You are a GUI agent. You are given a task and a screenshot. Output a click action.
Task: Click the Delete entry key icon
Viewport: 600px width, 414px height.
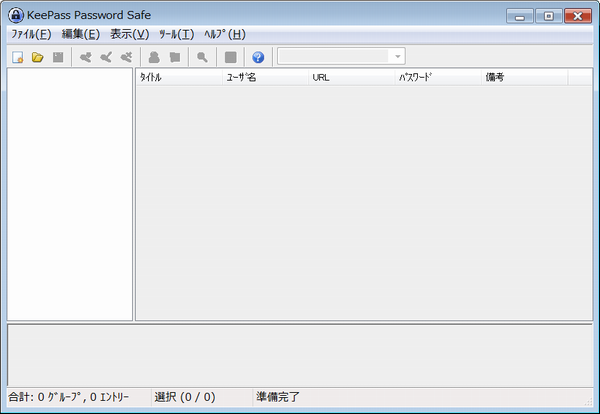[x=127, y=57]
